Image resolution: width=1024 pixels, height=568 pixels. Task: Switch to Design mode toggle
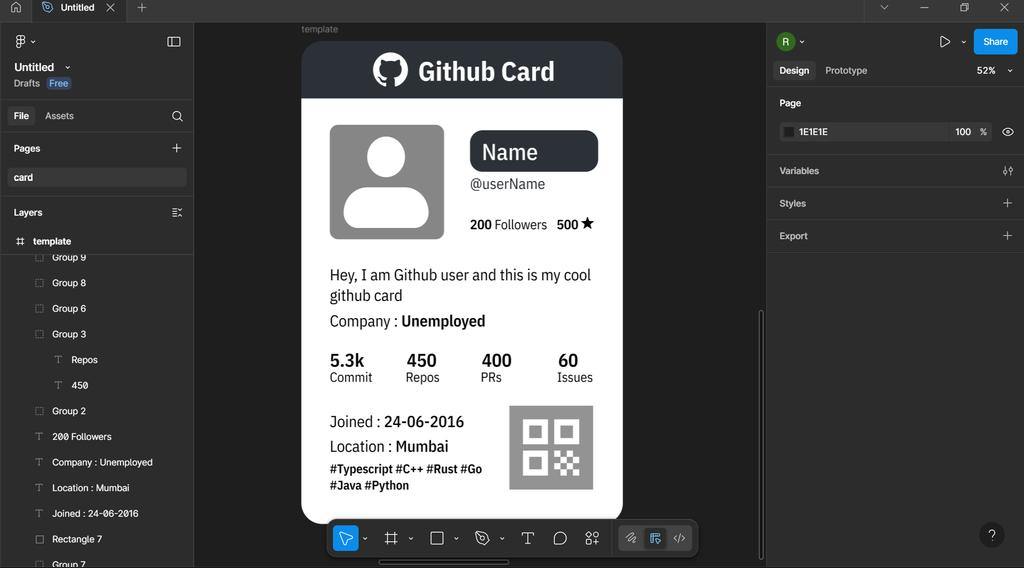655,539
